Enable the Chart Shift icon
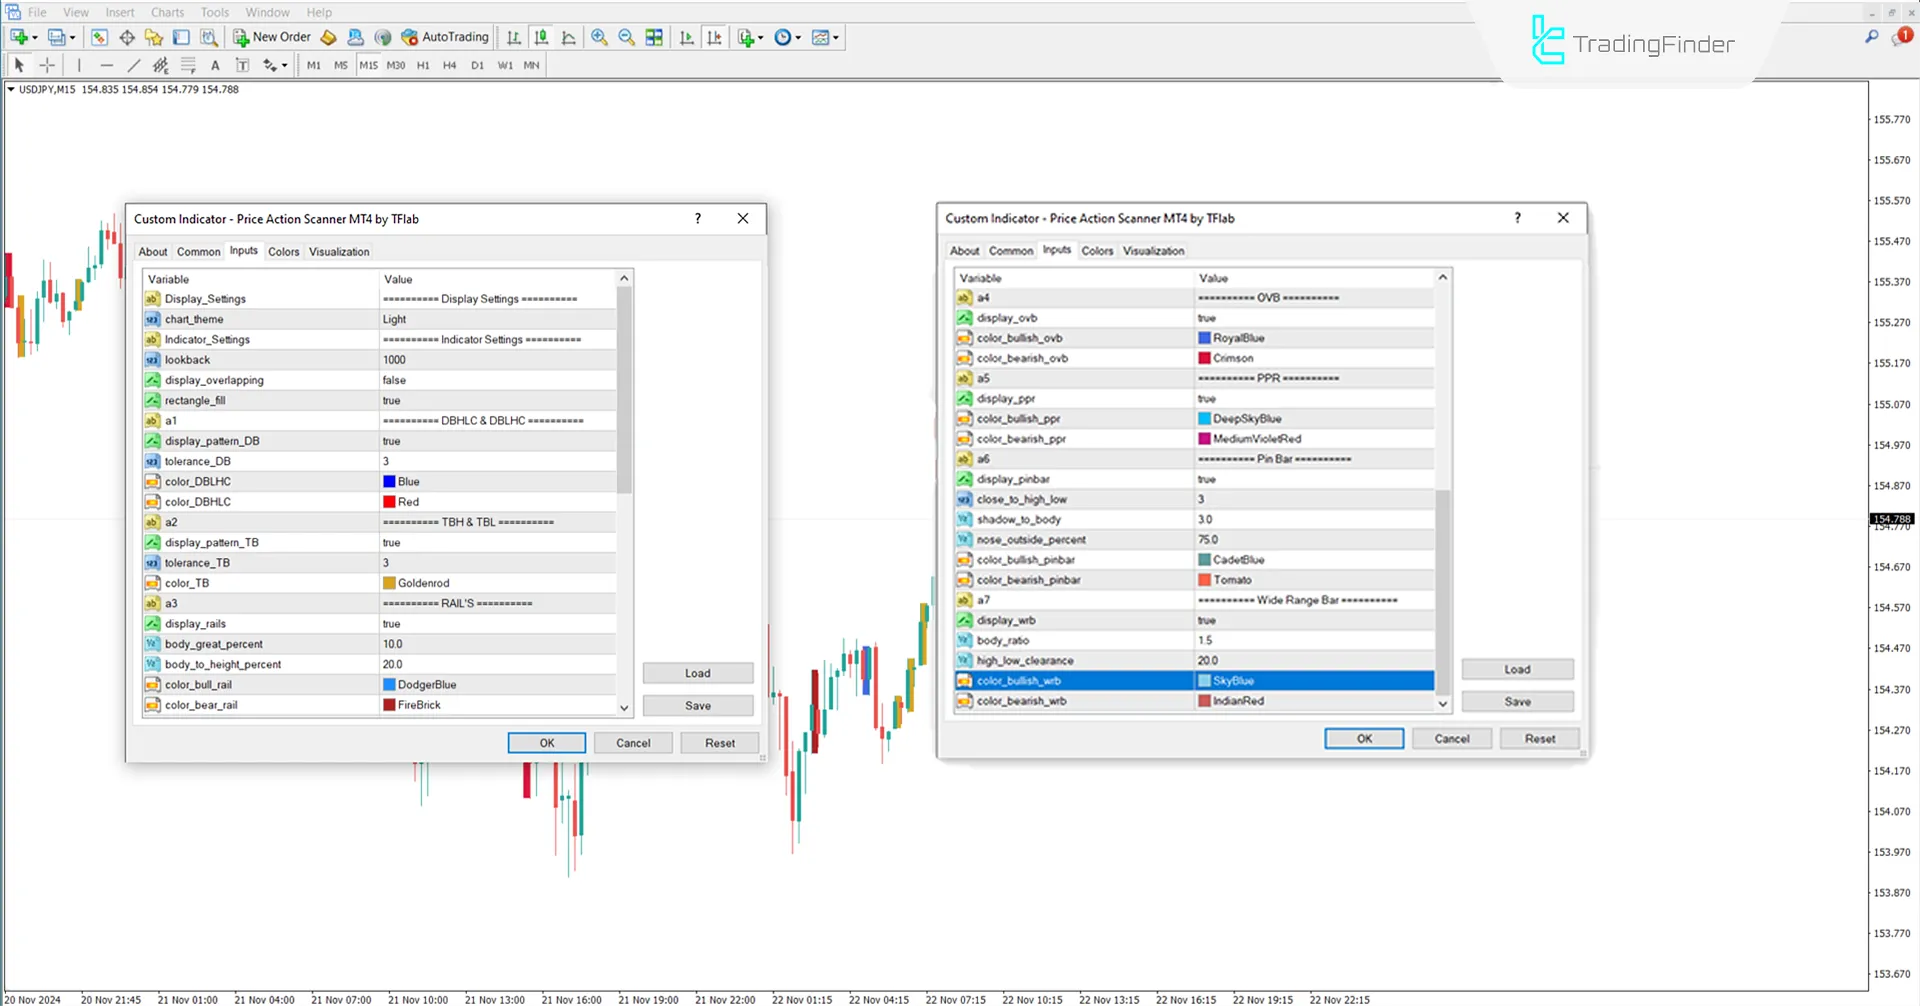This screenshot has width=1920, height=1006. click(715, 37)
